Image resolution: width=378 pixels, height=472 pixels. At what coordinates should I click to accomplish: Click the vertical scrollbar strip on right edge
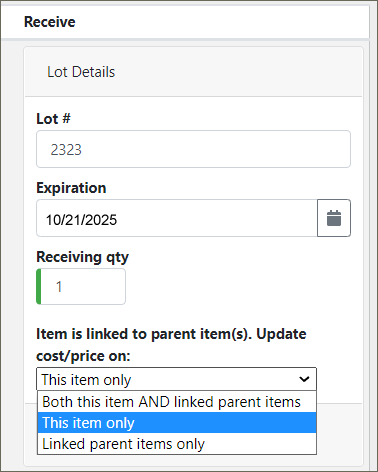pyautogui.click(x=374, y=233)
